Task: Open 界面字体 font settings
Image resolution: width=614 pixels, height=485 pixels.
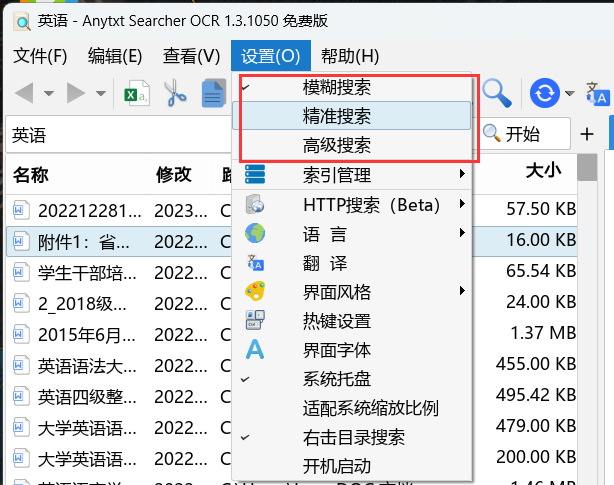Action: coord(352,350)
